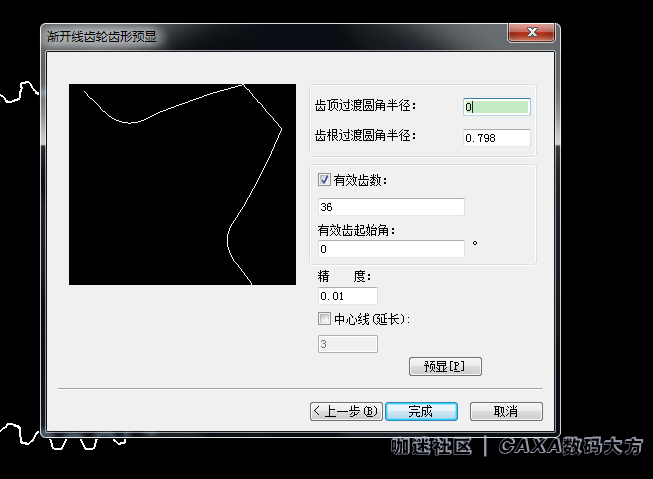Click the 精度 label text
The image size is (653, 479).
pyautogui.click(x=345, y=276)
